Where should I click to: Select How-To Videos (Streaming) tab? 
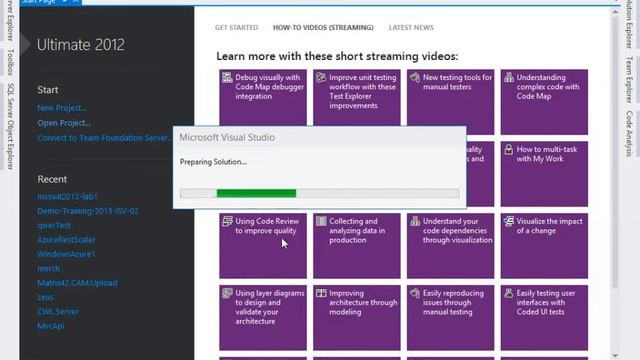323,28
